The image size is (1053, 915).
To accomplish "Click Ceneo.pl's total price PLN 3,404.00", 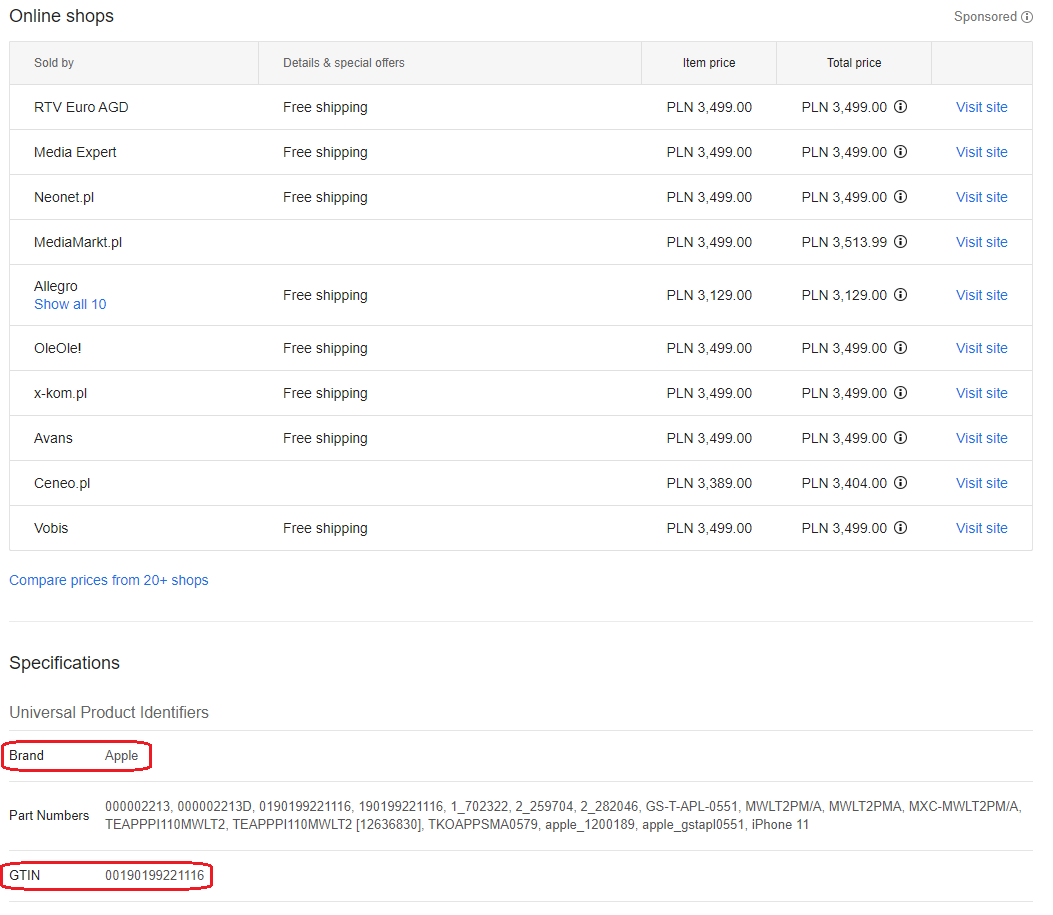I will [x=844, y=483].
